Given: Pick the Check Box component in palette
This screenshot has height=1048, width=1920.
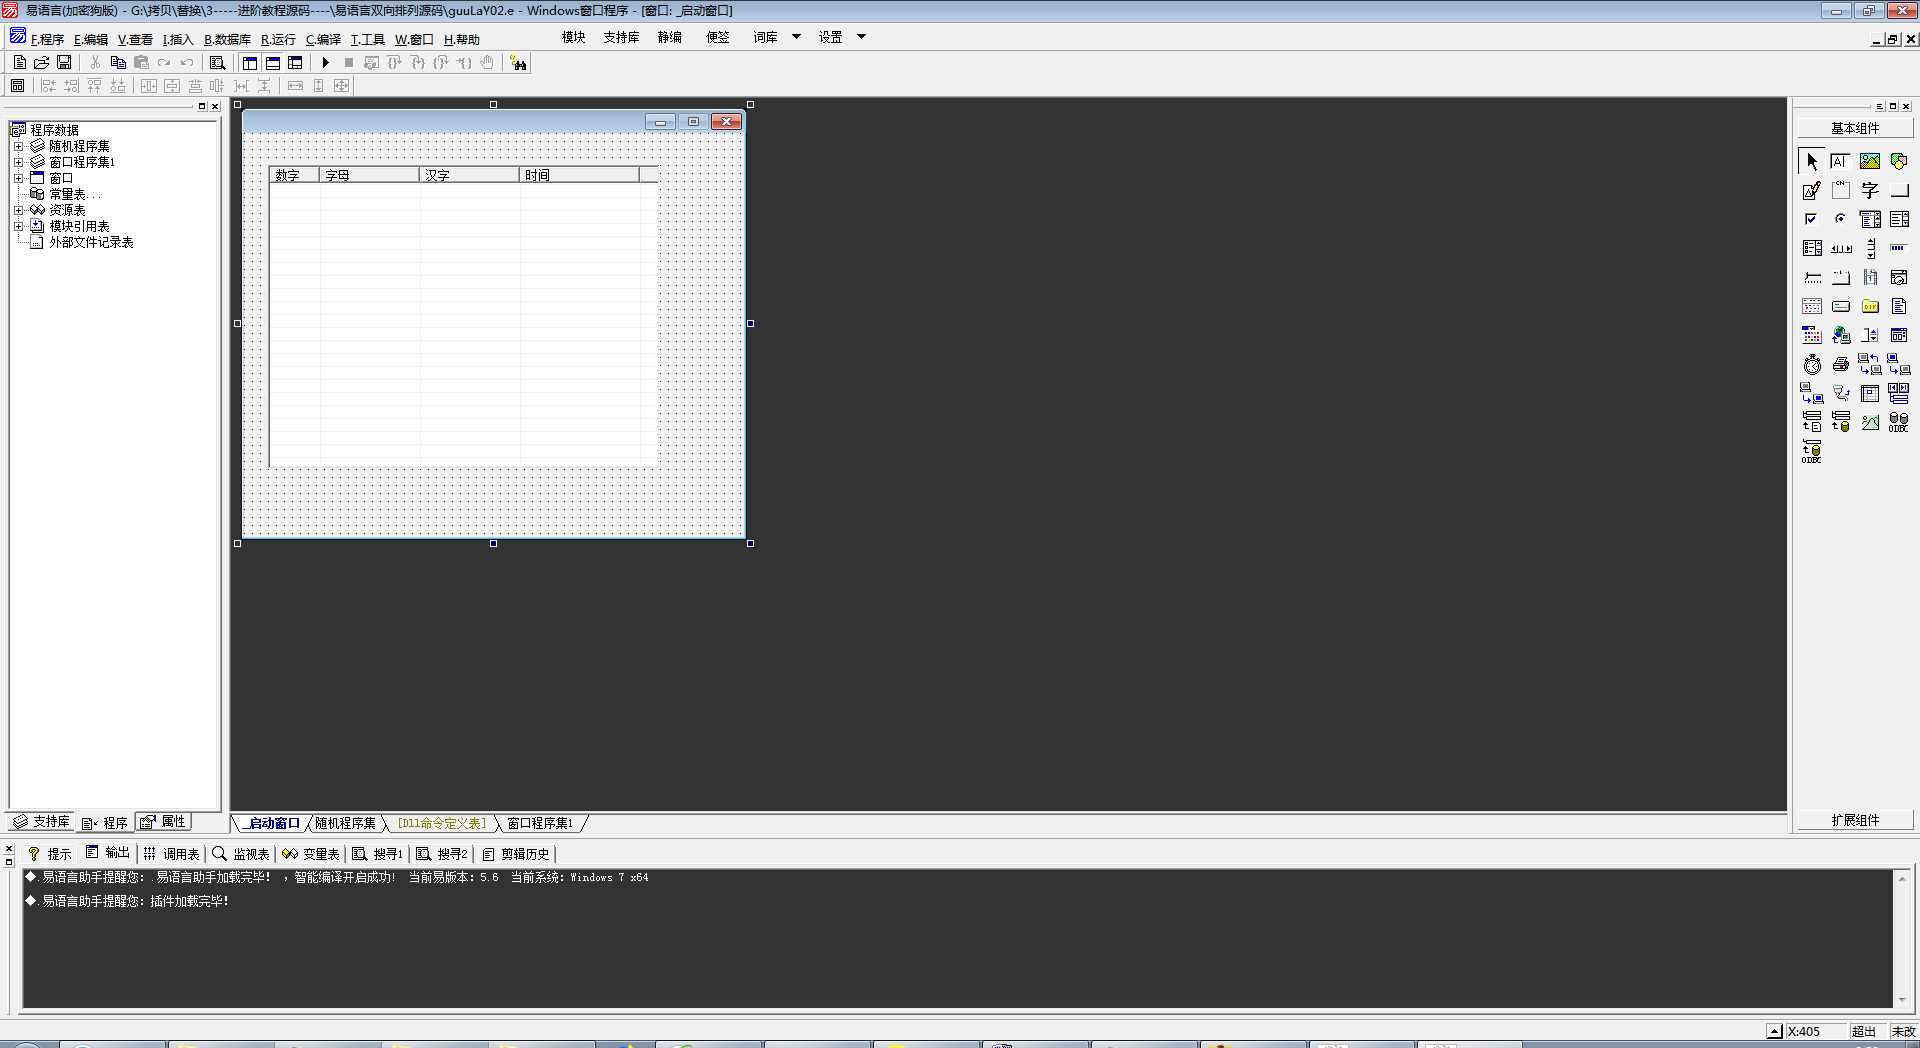Looking at the screenshot, I should tap(1812, 219).
